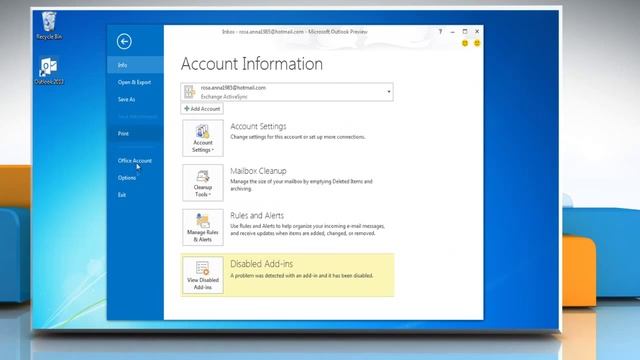Open Office Account page

tap(136, 160)
